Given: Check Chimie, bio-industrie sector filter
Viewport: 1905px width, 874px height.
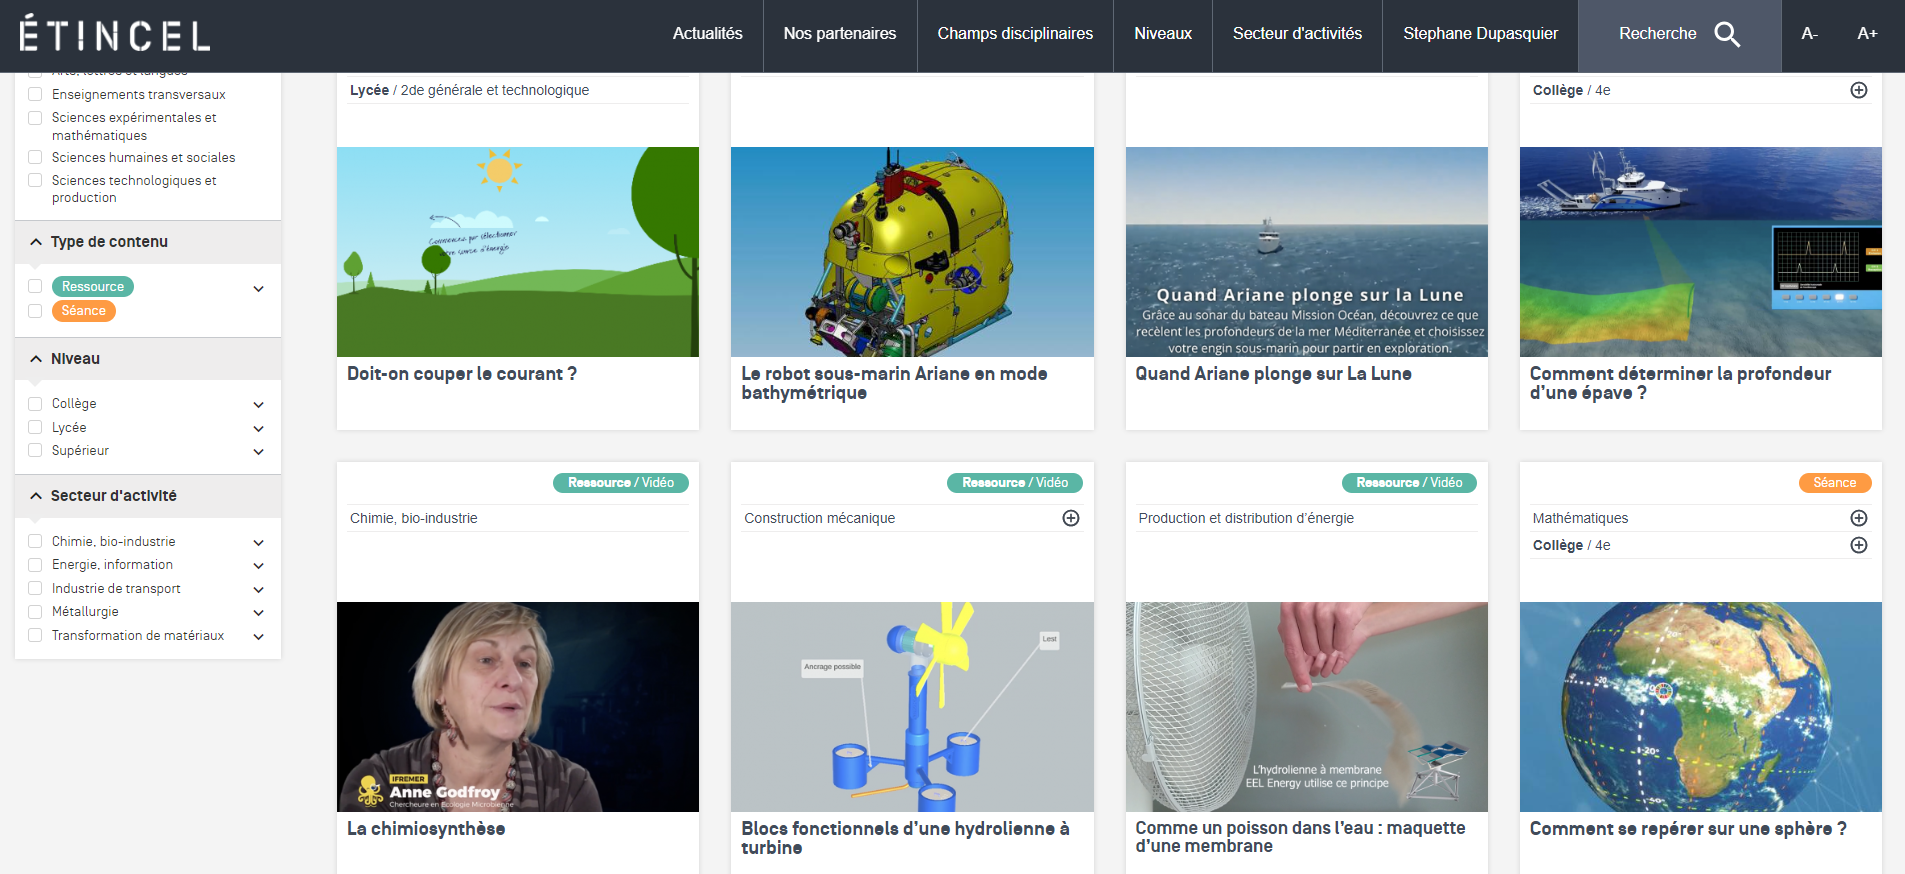Looking at the screenshot, I should [x=35, y=541].
